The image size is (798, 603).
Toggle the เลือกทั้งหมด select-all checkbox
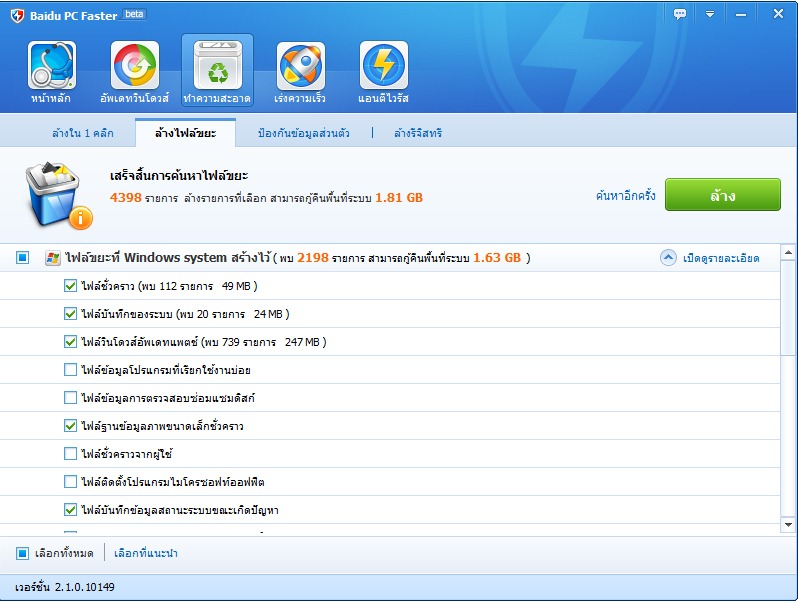(22, 553)
